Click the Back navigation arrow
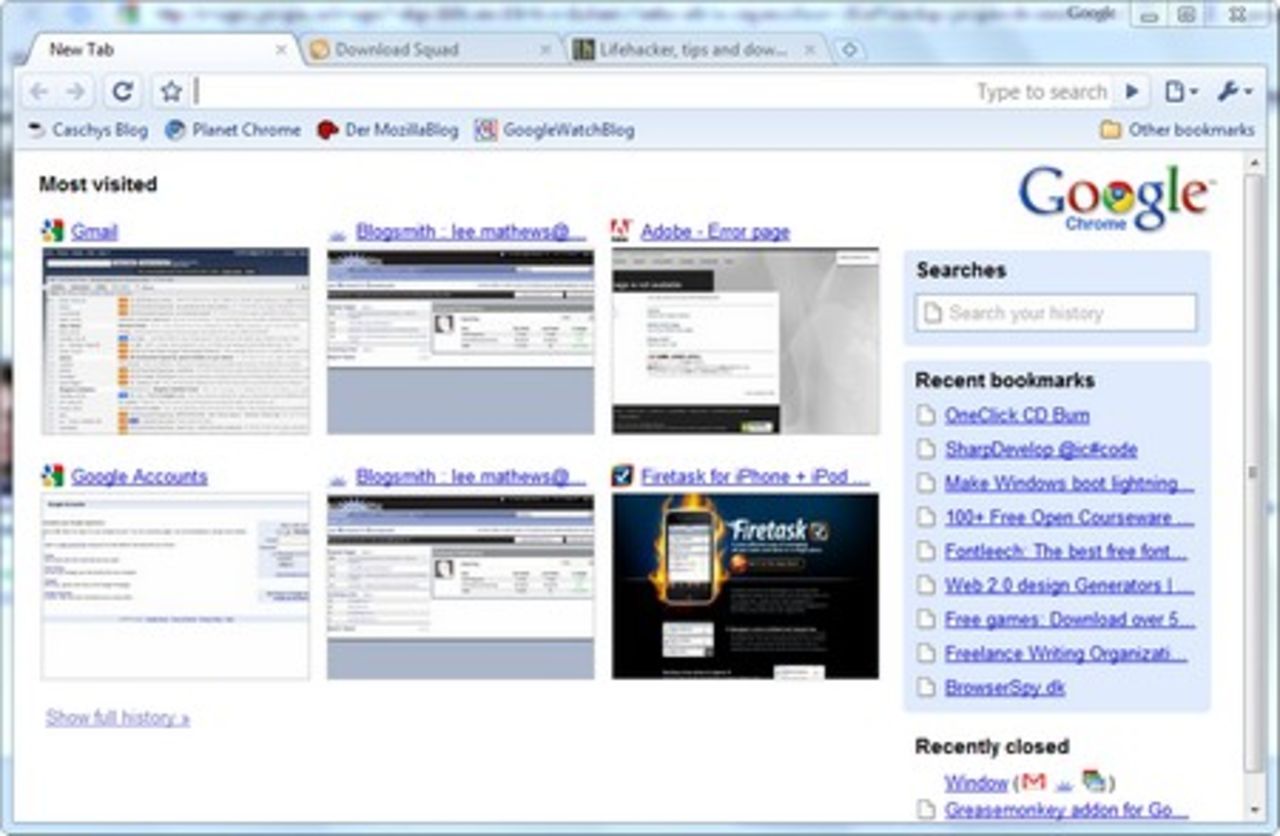This screenshot has height=836, width=1280. tap(39, 92)
